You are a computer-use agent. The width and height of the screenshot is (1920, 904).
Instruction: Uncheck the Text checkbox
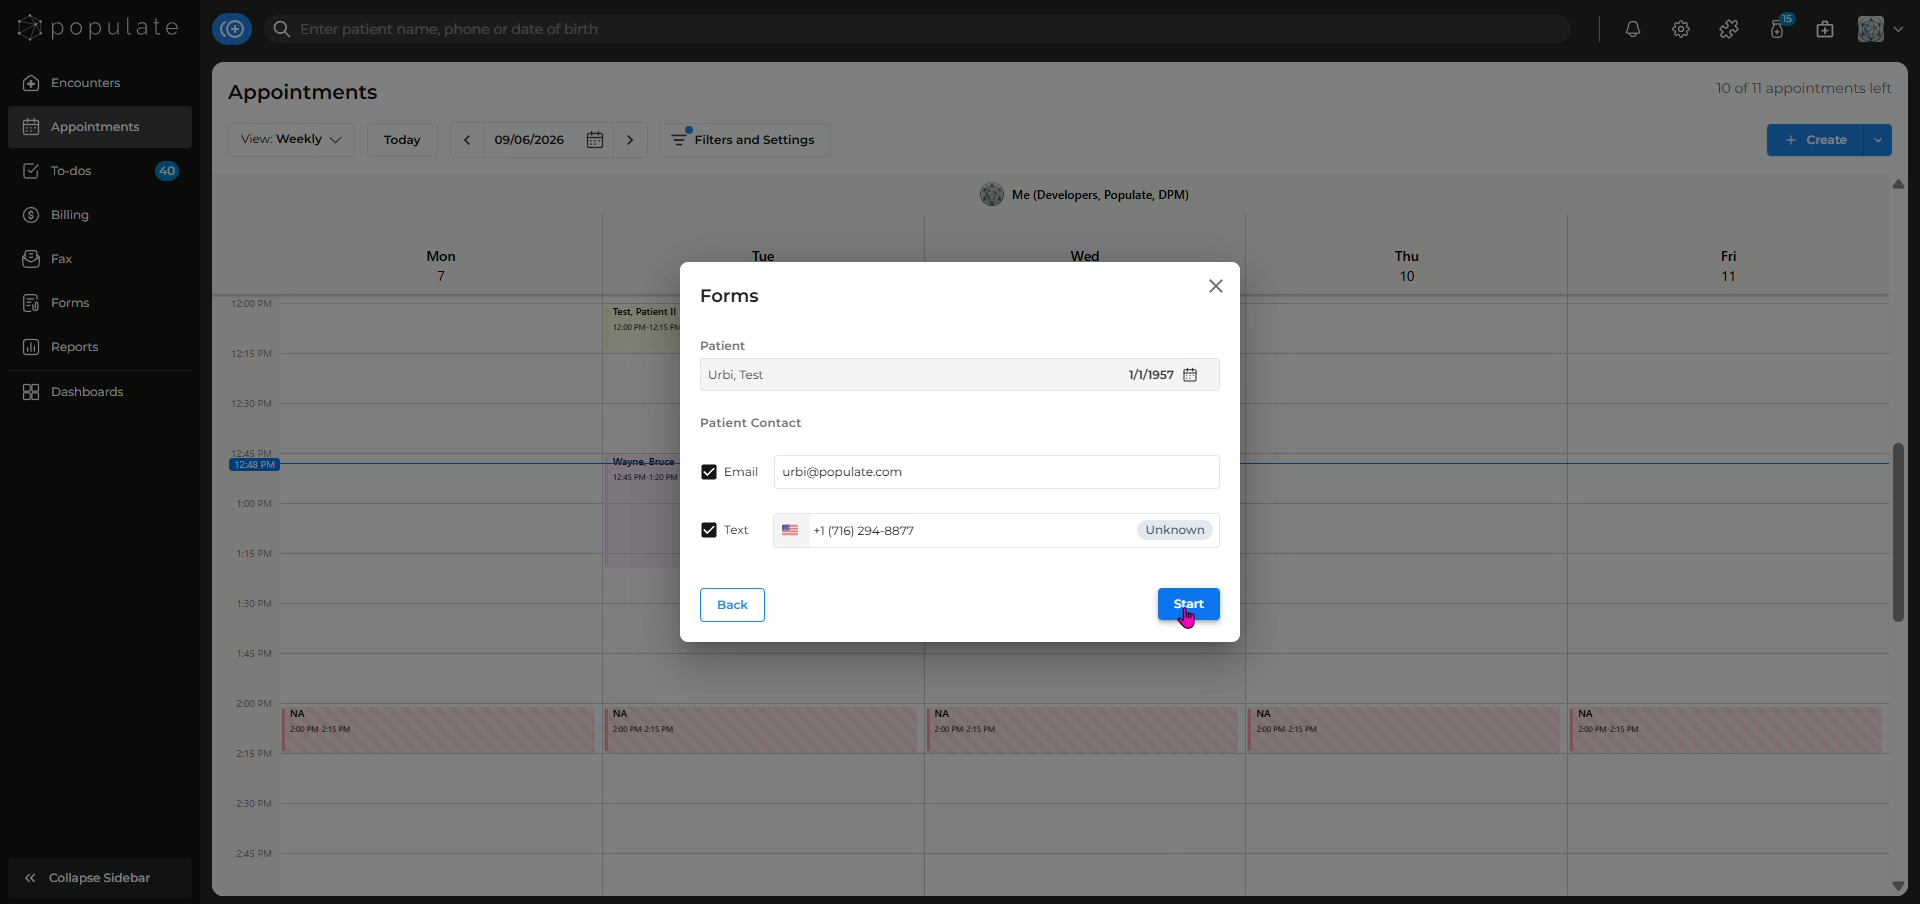709,530
